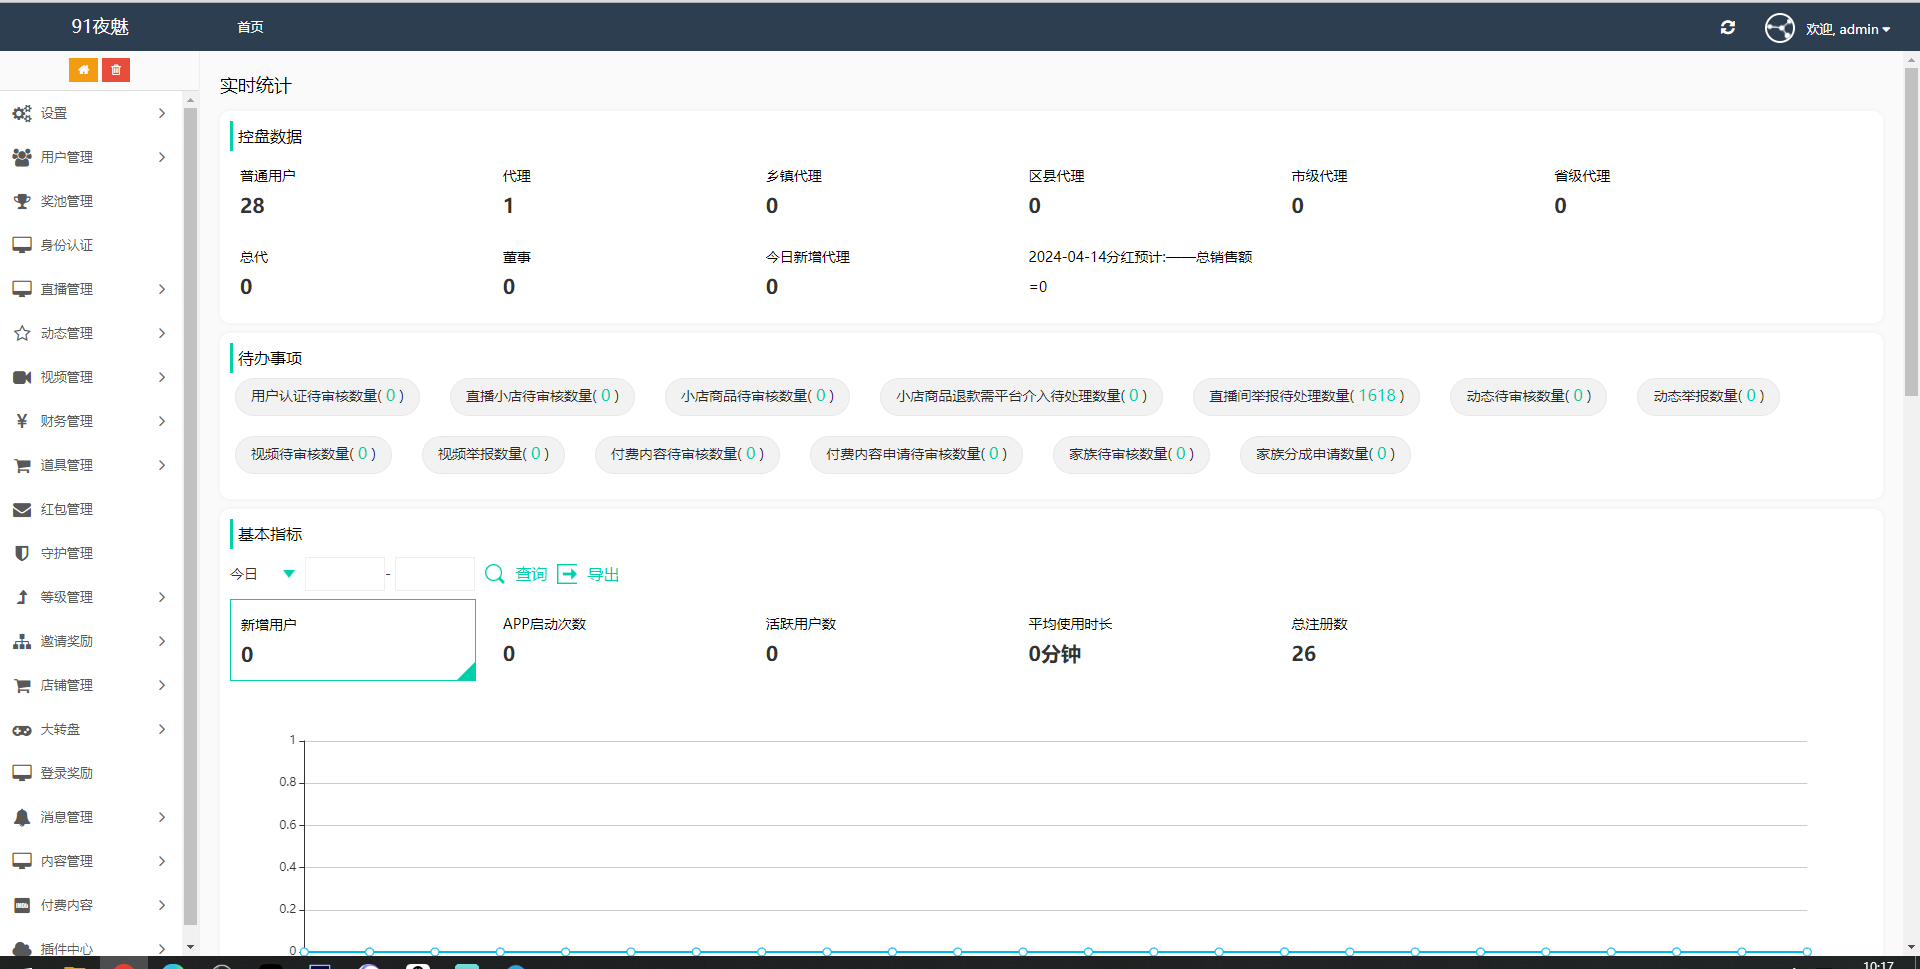
Task: Expand the 财务管理 sidebar menu
Action: tap(90, 421)
